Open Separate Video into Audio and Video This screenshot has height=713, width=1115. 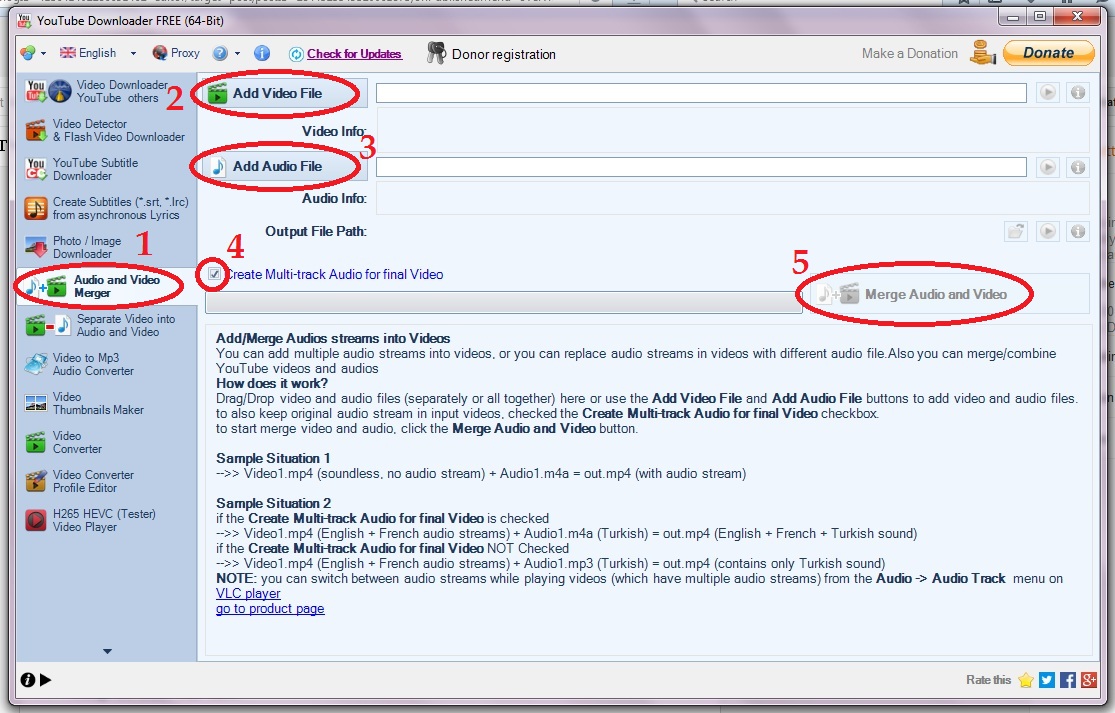point(100,326)
